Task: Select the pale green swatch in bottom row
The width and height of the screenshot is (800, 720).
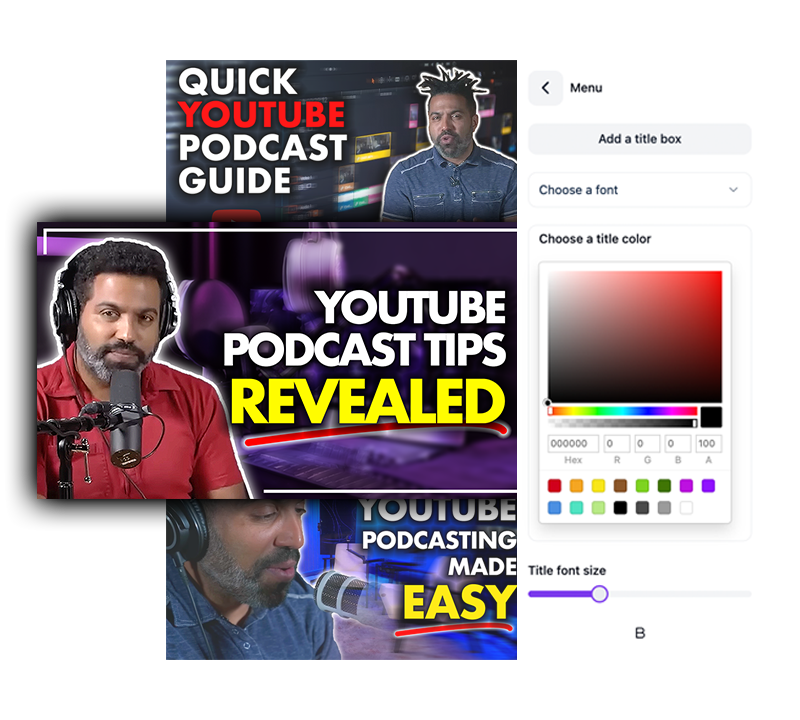Action: [x=598, y=508]
